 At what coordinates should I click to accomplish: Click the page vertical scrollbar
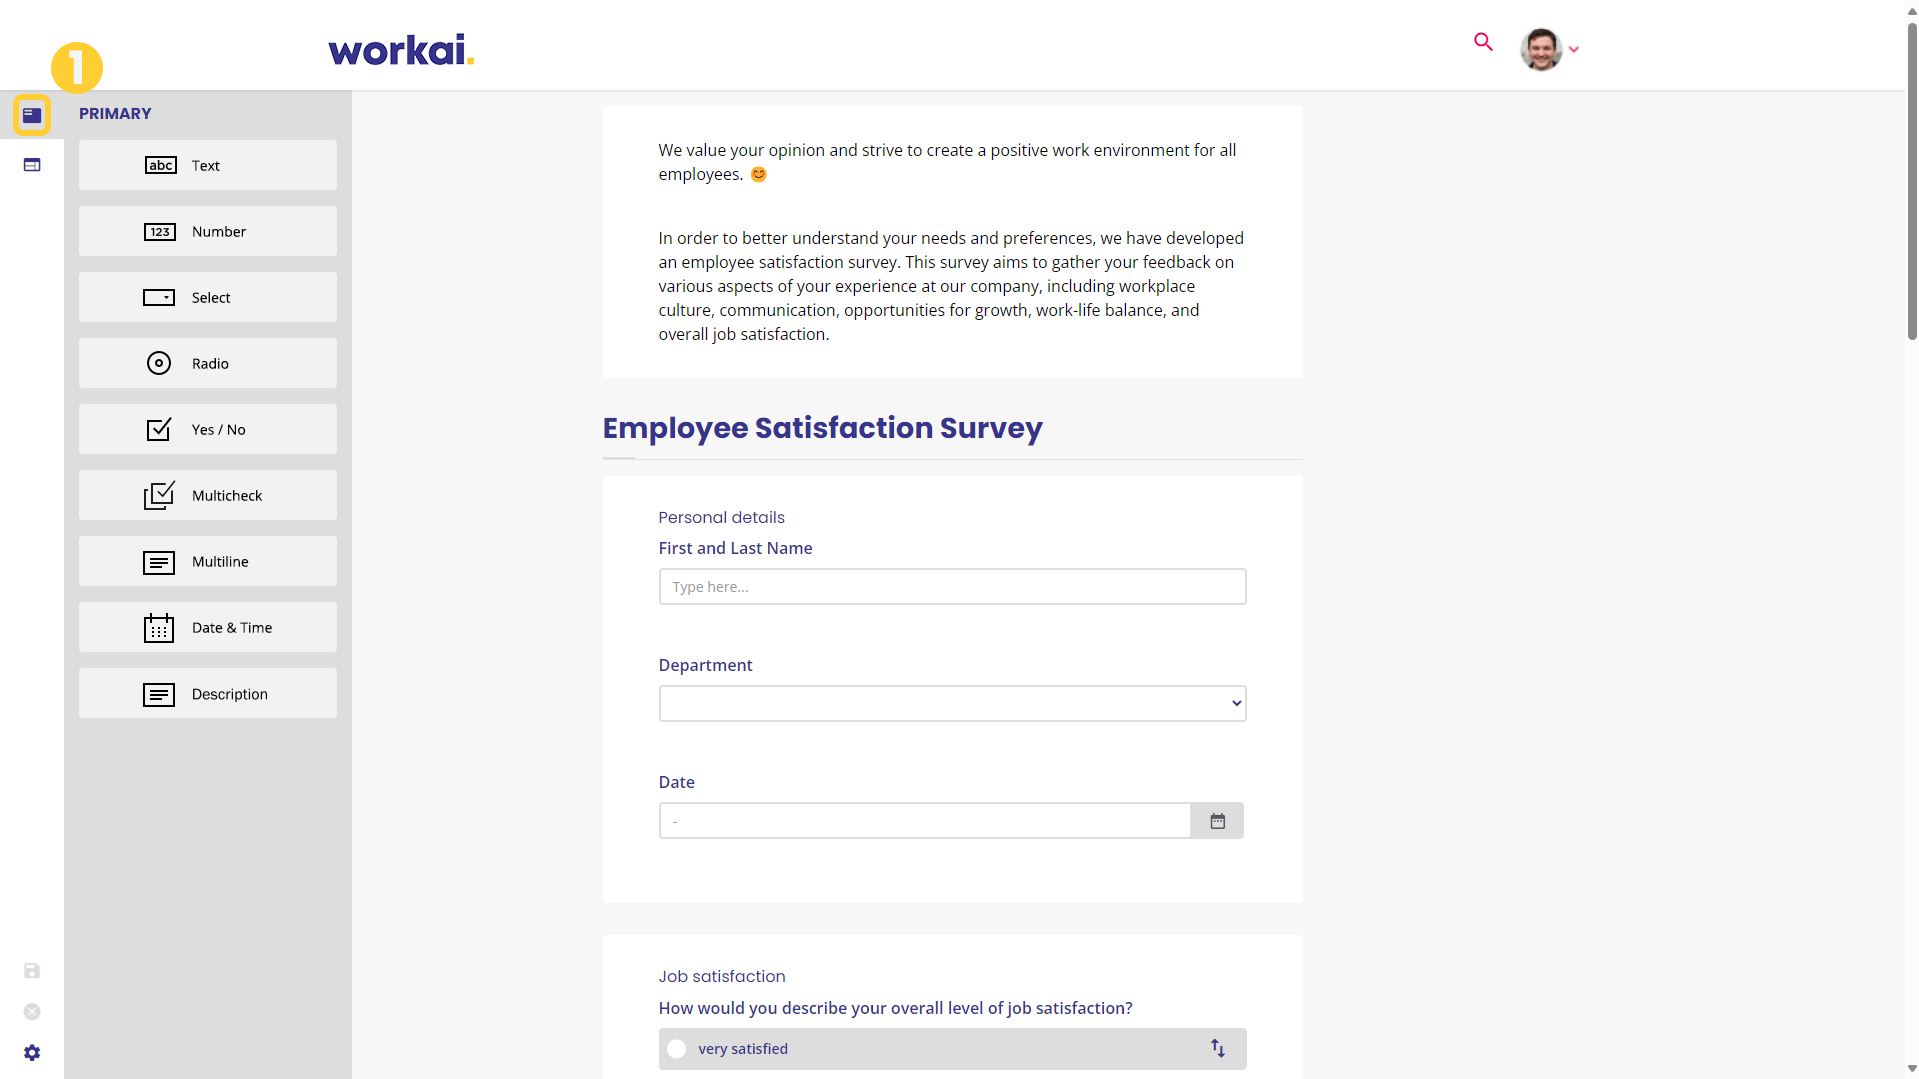tap(1912, 180)
